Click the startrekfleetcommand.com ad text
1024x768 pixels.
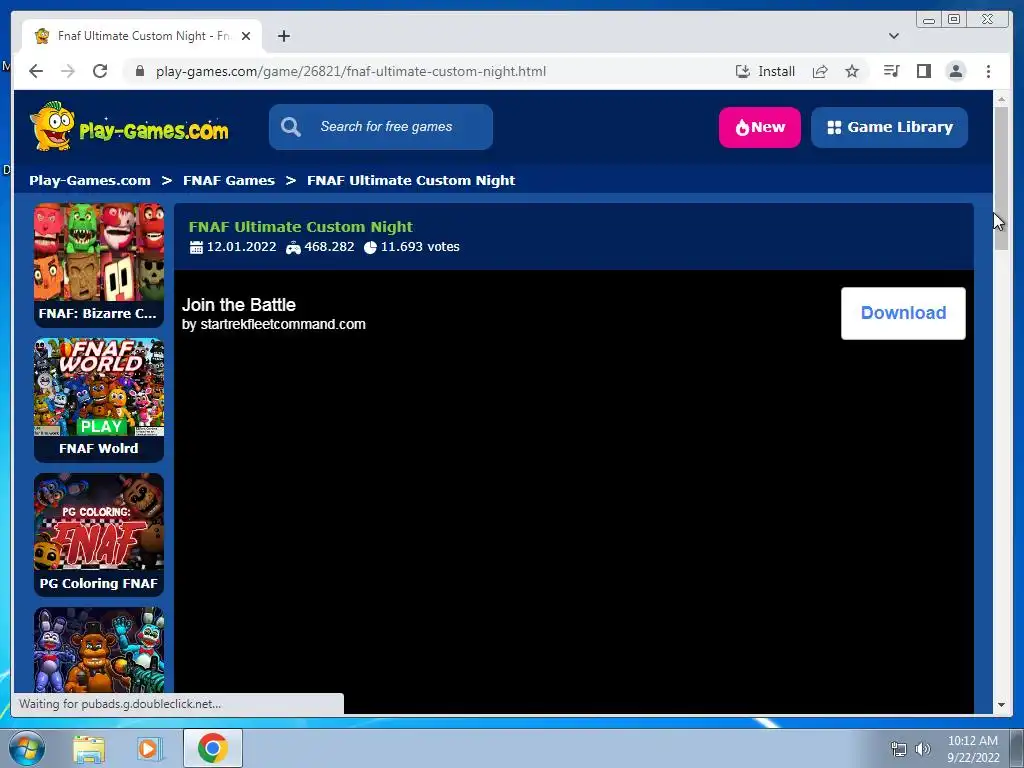coord(283,325)
